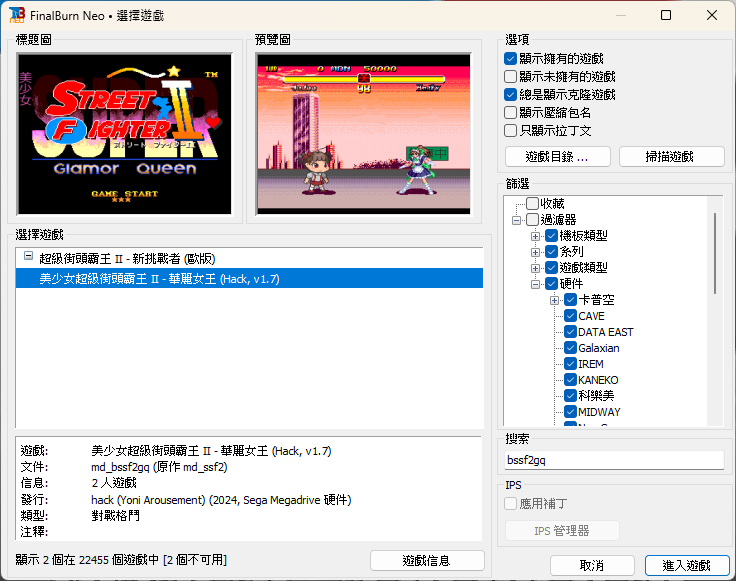Check the 收藏 filter checkbox
The image size is (736, 581).
pyautogui.click(x=532, y=203)
